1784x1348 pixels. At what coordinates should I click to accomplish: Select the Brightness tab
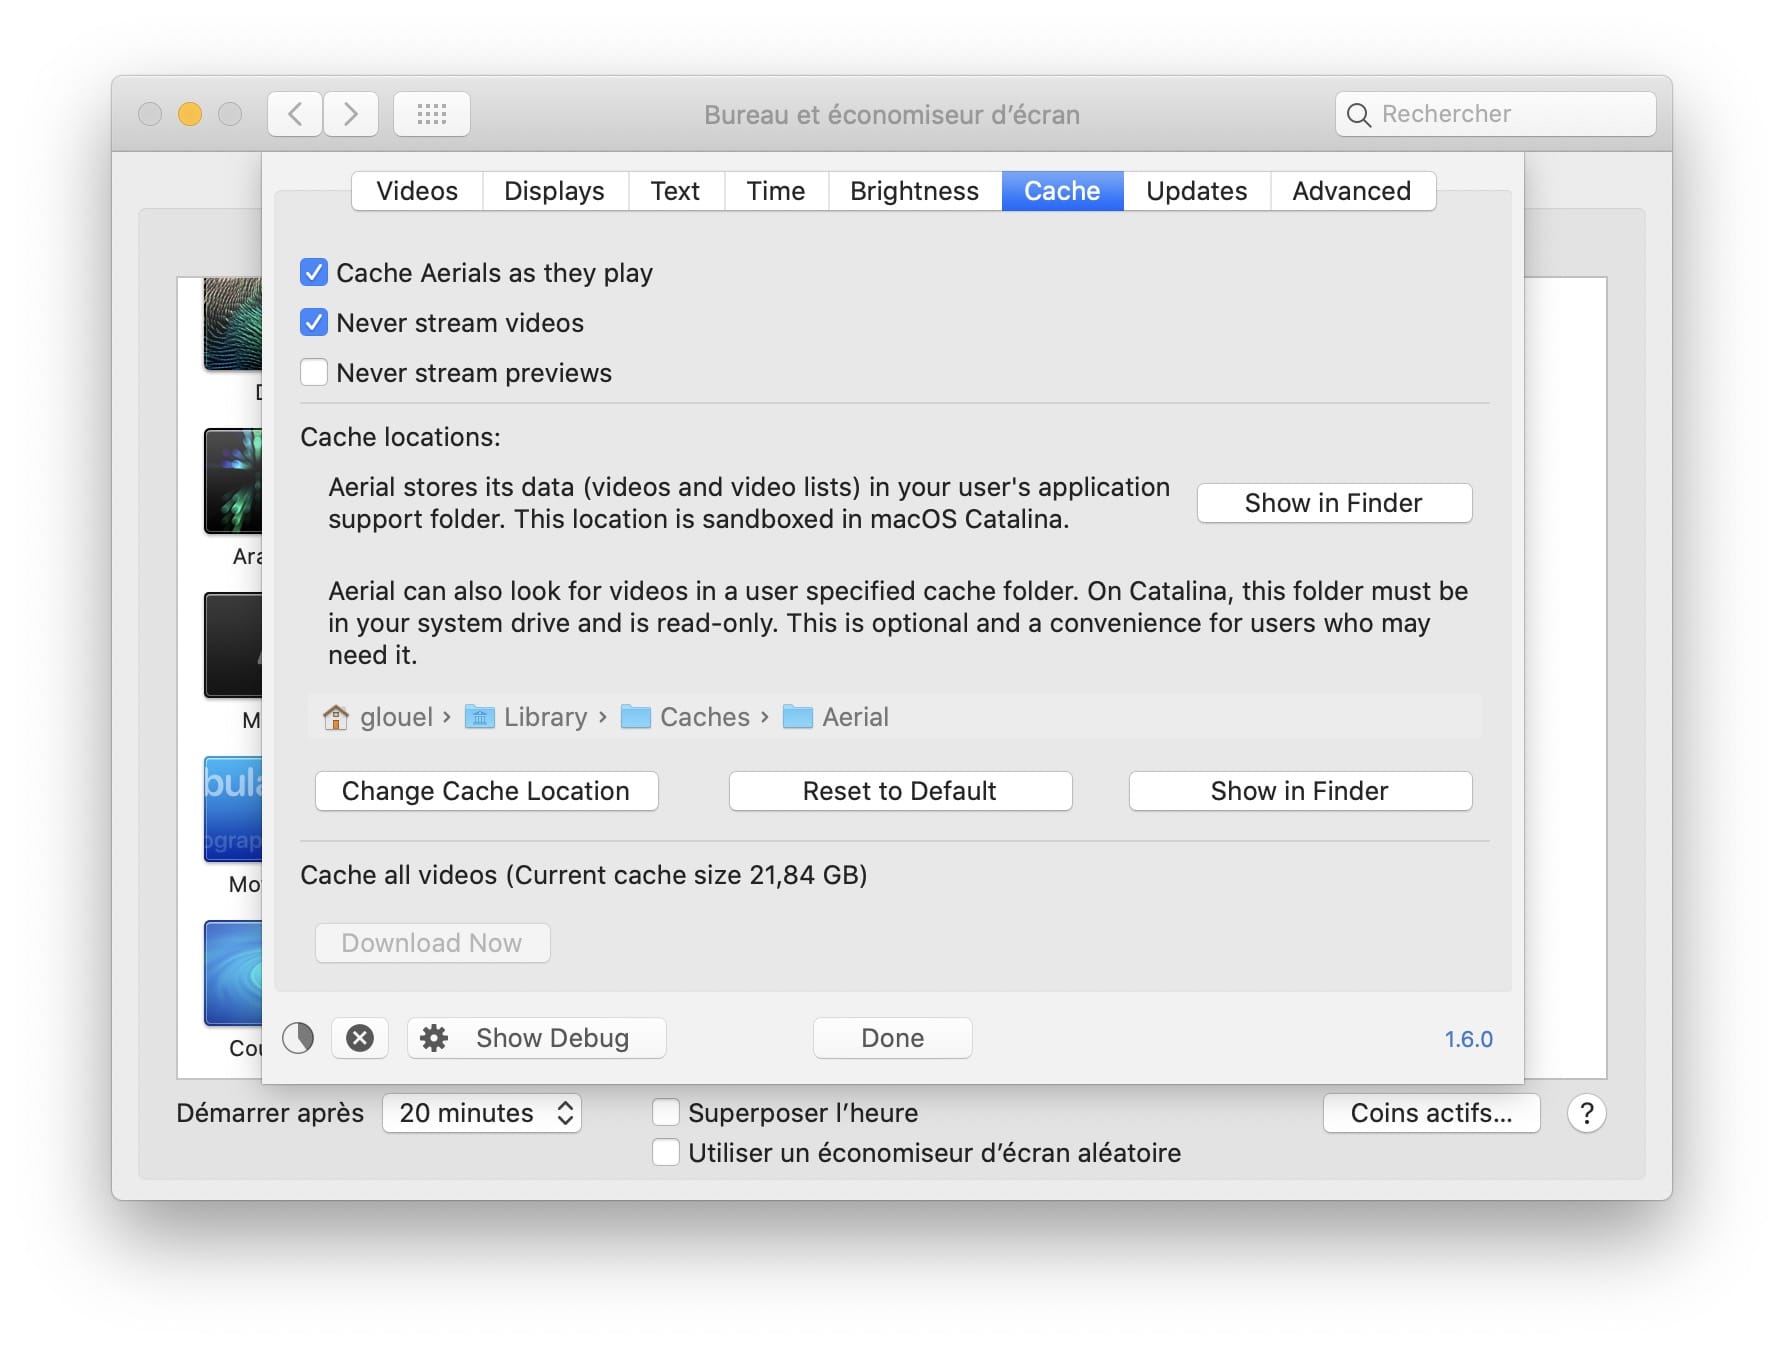[x=915, y=191]
